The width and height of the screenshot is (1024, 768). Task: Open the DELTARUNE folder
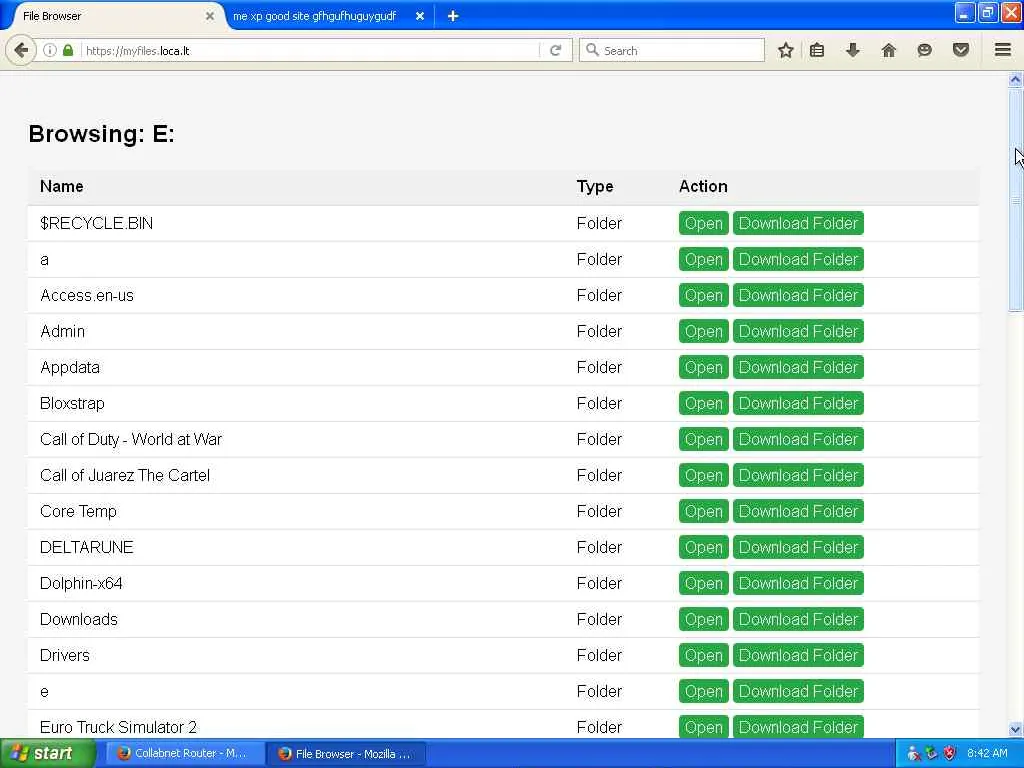[703, 547]
